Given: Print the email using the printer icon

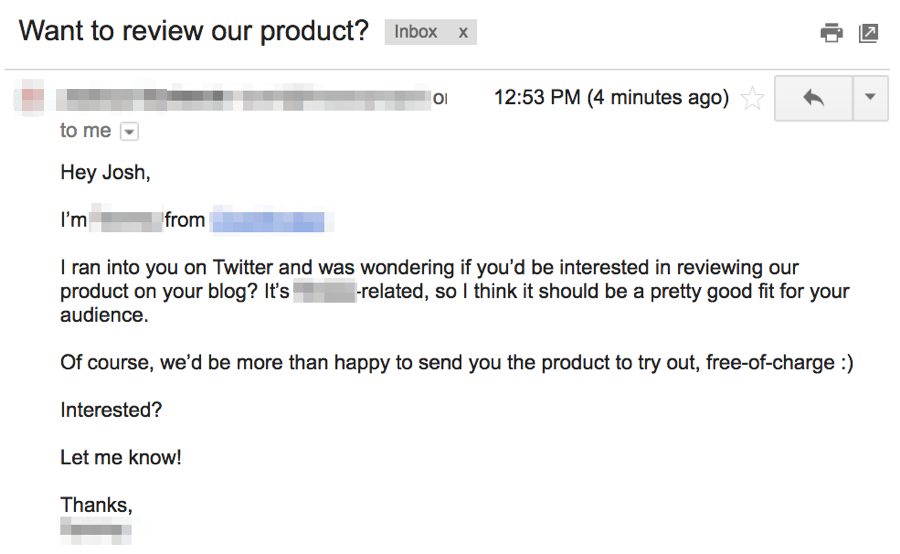Looking at the screenshot, I should [831, 33].
